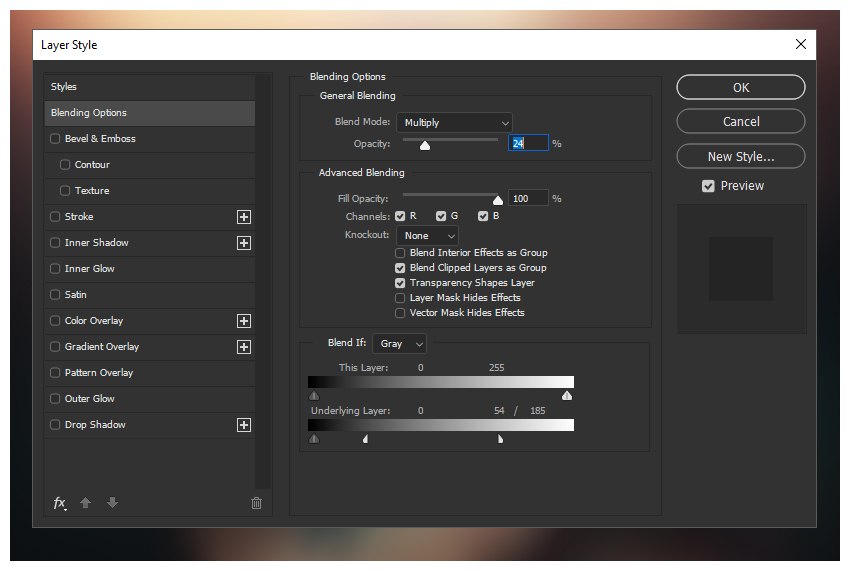Enable the Bevel & Emboss checkbox
The image size is (850, 571).
point(55,138)
